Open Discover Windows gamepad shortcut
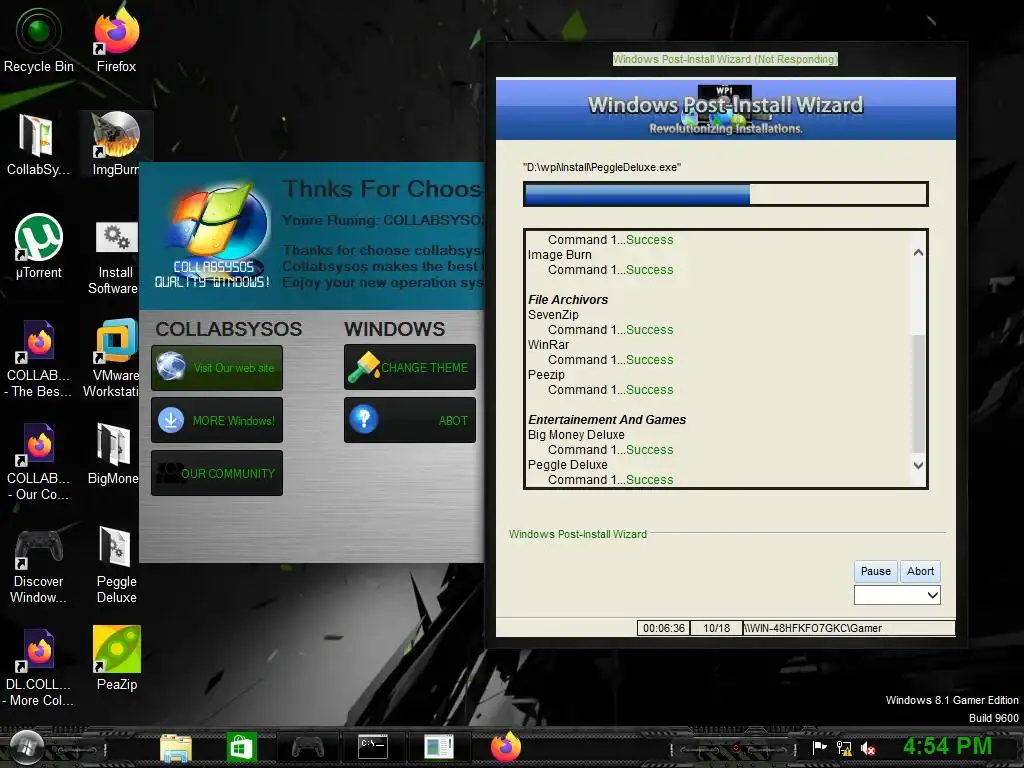 tap(38, 566)
